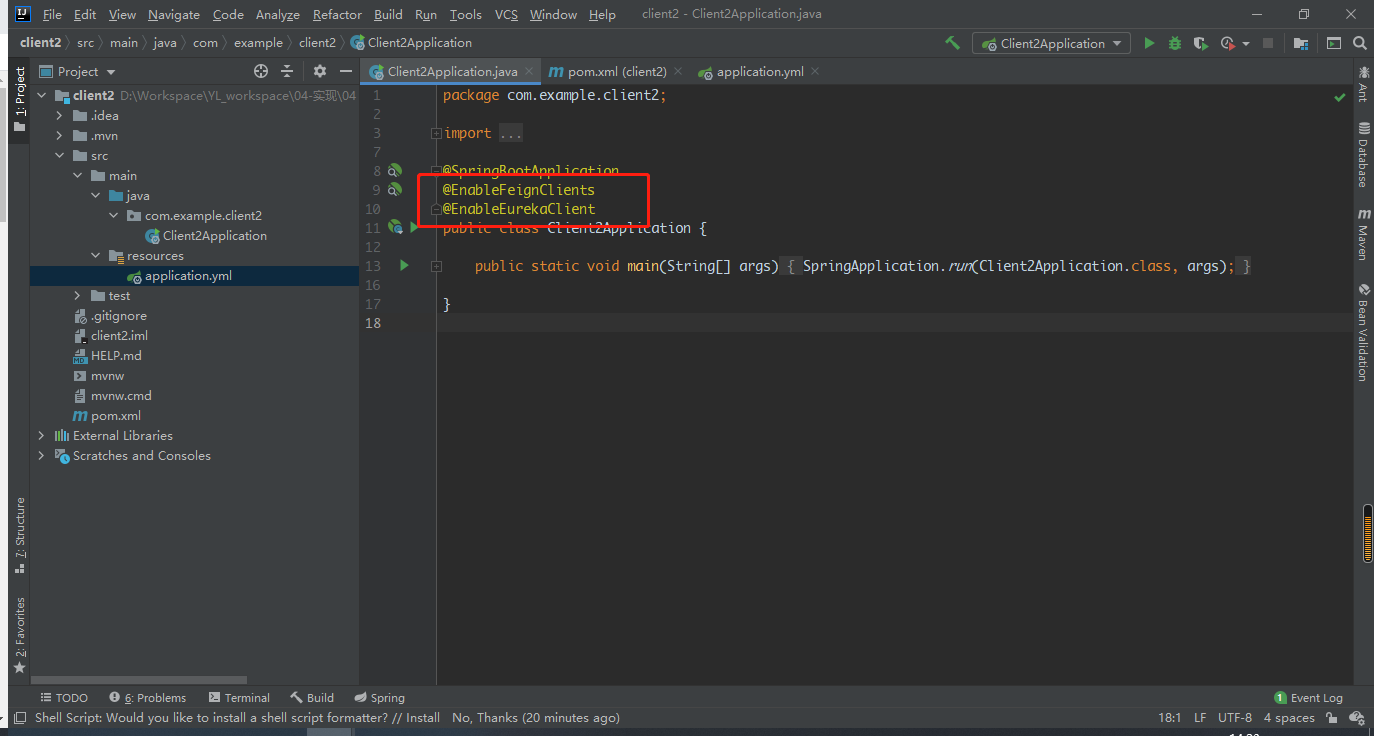1374x736 pixels.
Task: Click the 4 spaces indent setting
Action: (1289, 718)
